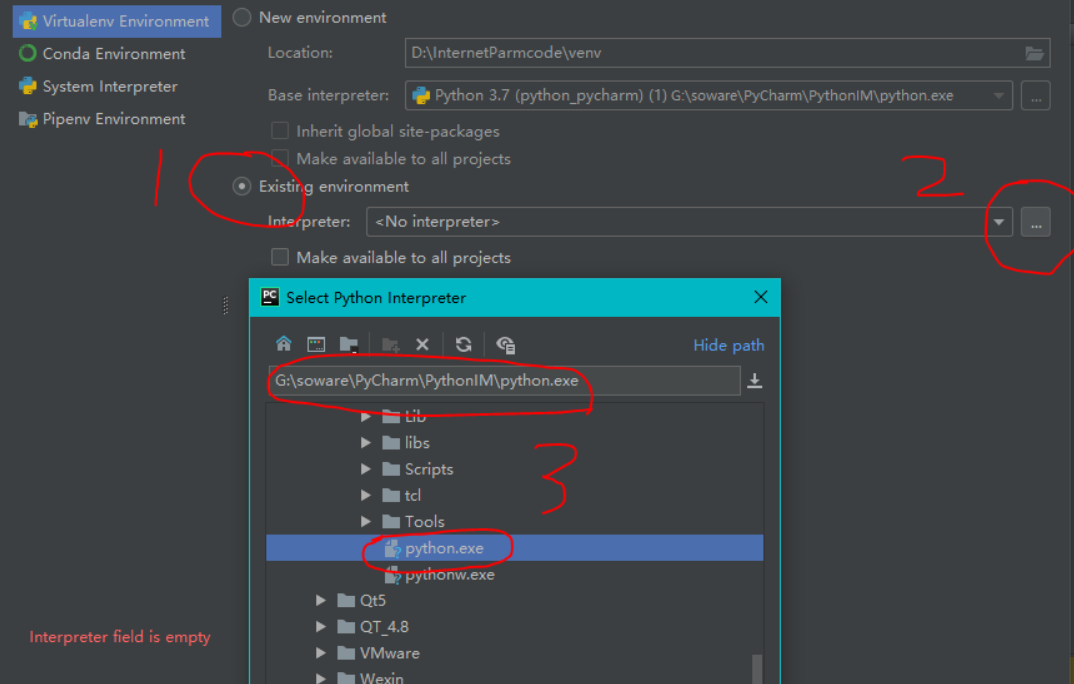The image size is (1074, 684).
Task: Select the Tools folder row
Action: click(x=514, y=522)
